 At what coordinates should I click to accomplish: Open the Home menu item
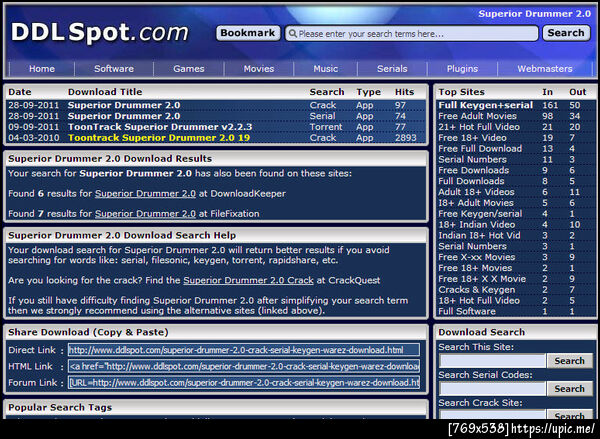[42, 69]
